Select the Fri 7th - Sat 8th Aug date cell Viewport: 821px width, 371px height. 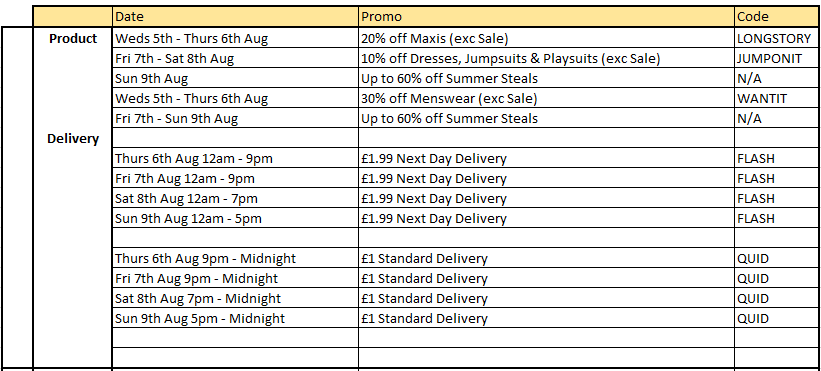[x=235, y=58]
